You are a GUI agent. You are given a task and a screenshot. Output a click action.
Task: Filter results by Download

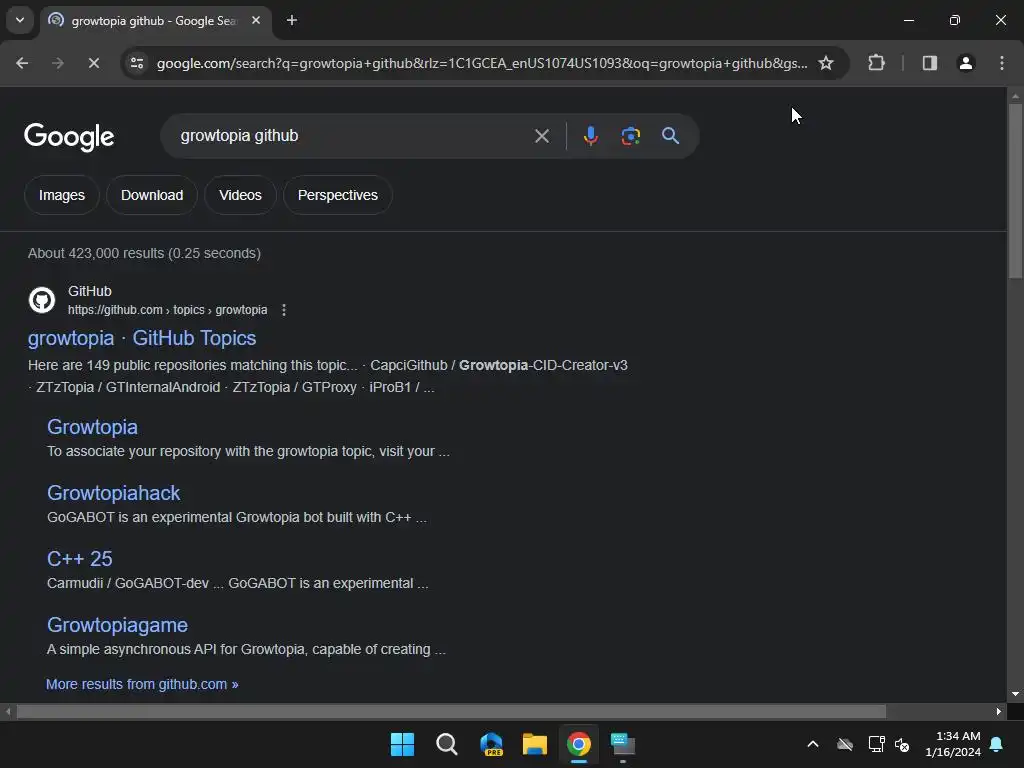[x=152, y=195]
